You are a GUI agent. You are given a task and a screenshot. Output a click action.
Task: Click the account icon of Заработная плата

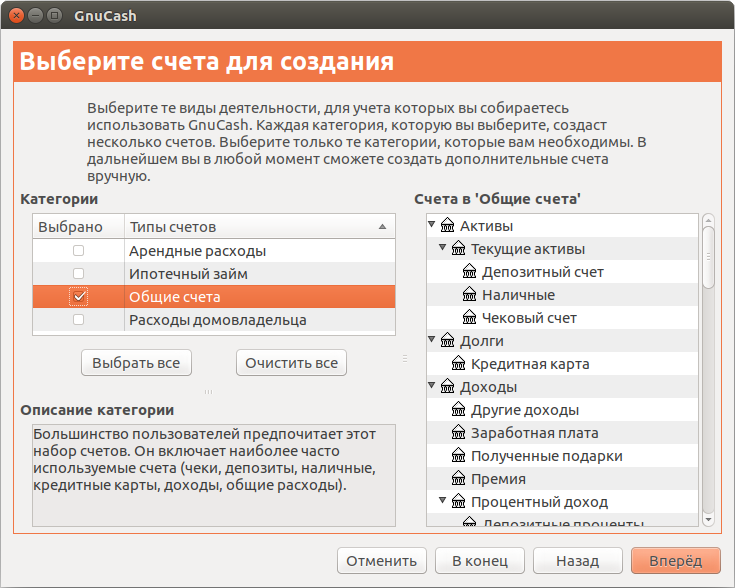coord(458,432)
